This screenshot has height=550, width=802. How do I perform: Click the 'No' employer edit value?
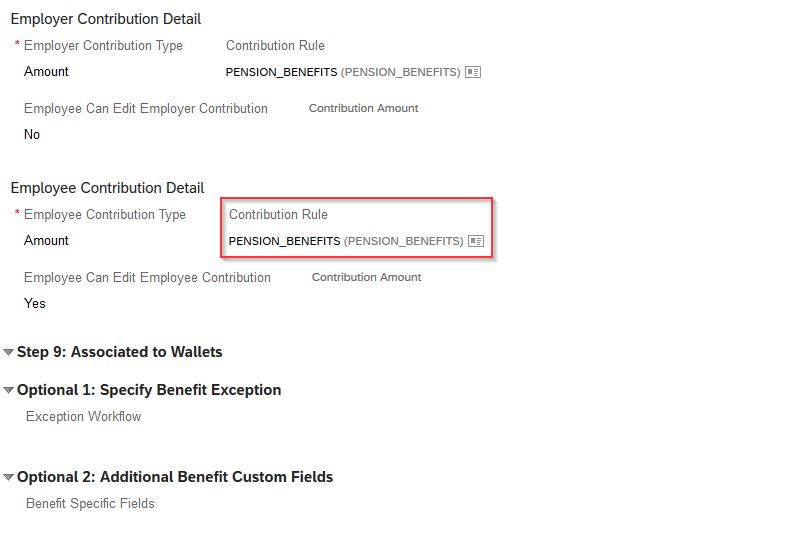click(x=32, y=135)
